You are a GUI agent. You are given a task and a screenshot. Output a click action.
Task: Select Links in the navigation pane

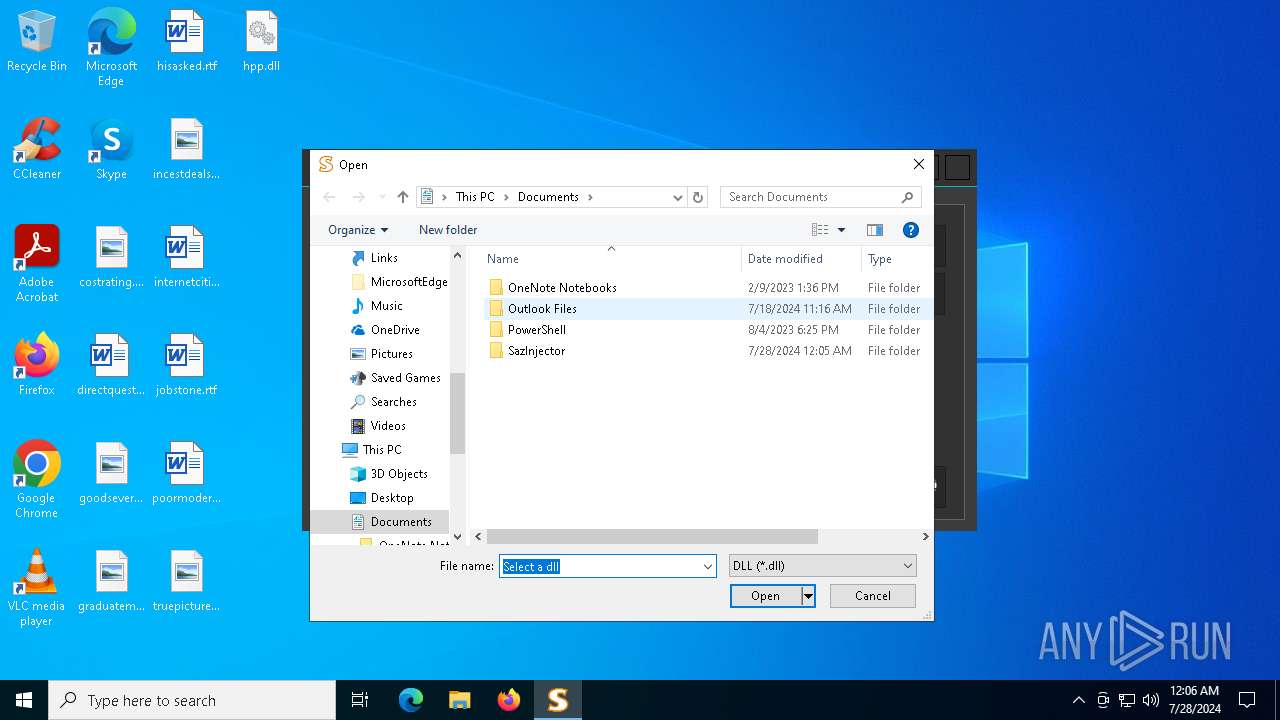tap(384, 258)
